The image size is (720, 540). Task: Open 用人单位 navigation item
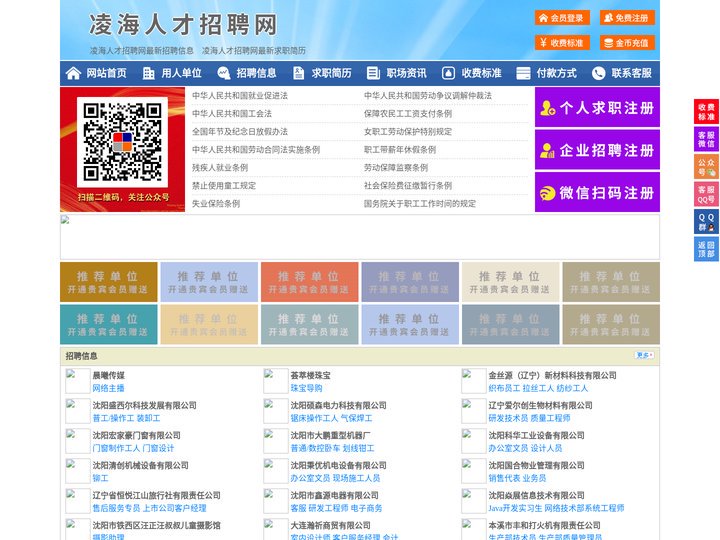point(181,73)
